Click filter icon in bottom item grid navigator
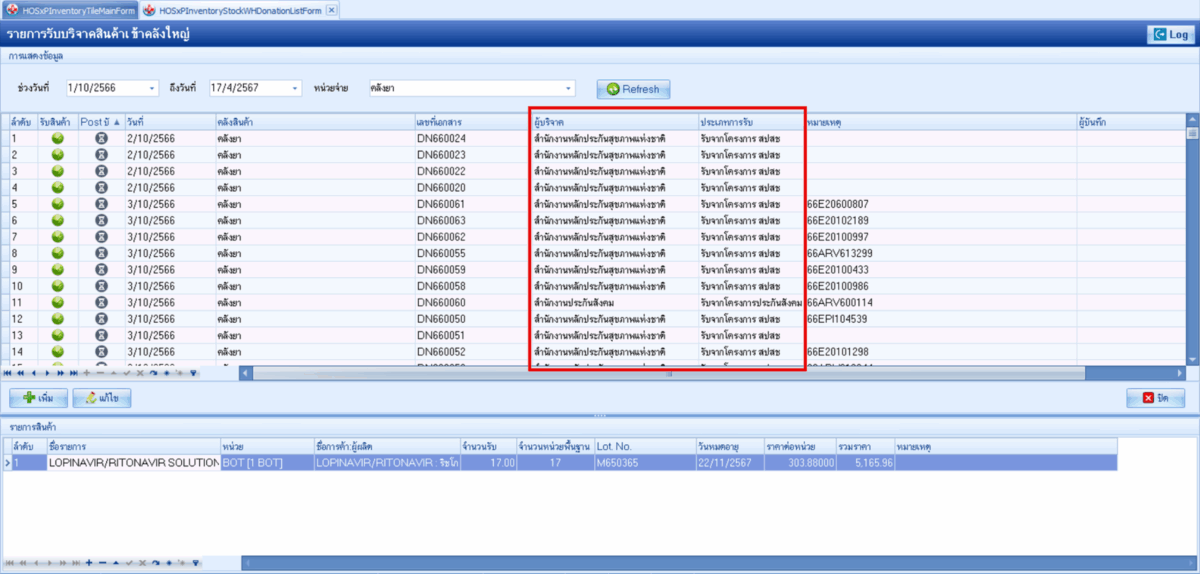The width and height of the screenshot is (1200, 574). (x=194, y=563)
